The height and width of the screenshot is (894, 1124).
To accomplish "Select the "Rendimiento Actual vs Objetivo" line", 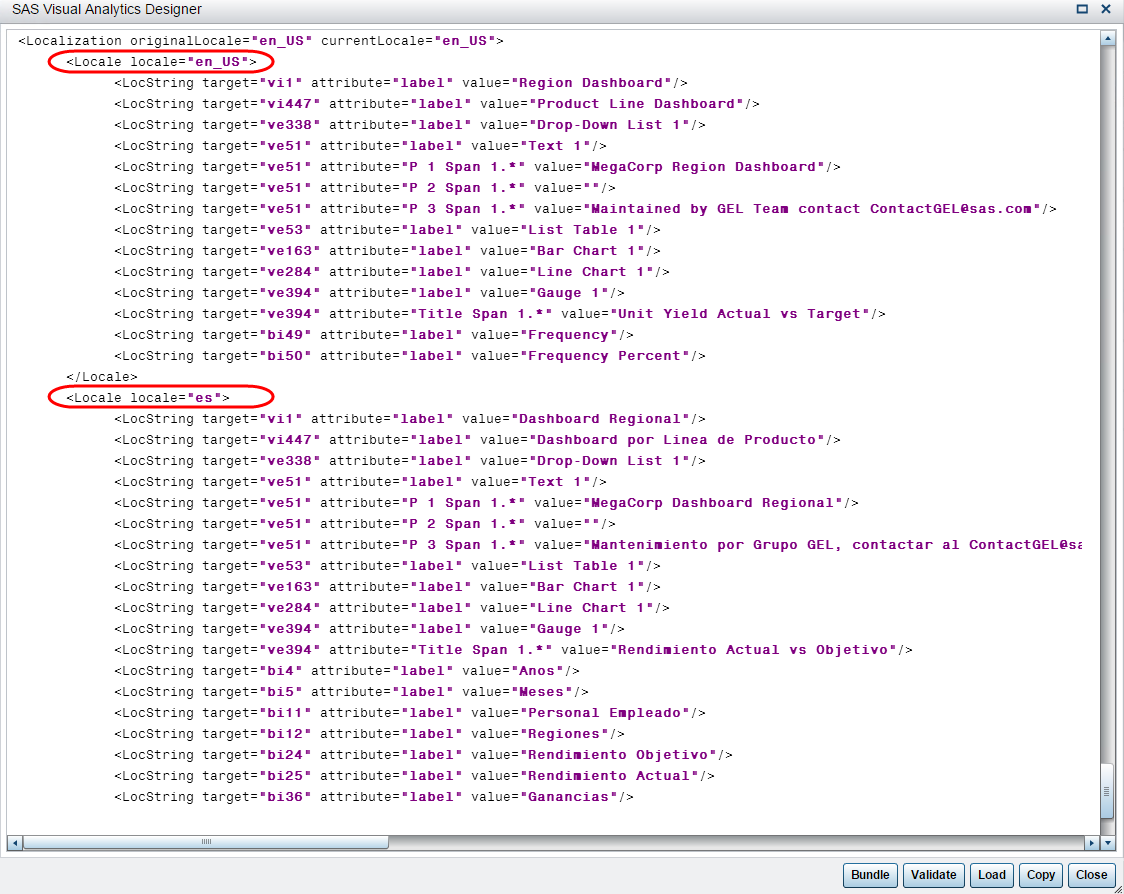I will [x=513, y=650].
